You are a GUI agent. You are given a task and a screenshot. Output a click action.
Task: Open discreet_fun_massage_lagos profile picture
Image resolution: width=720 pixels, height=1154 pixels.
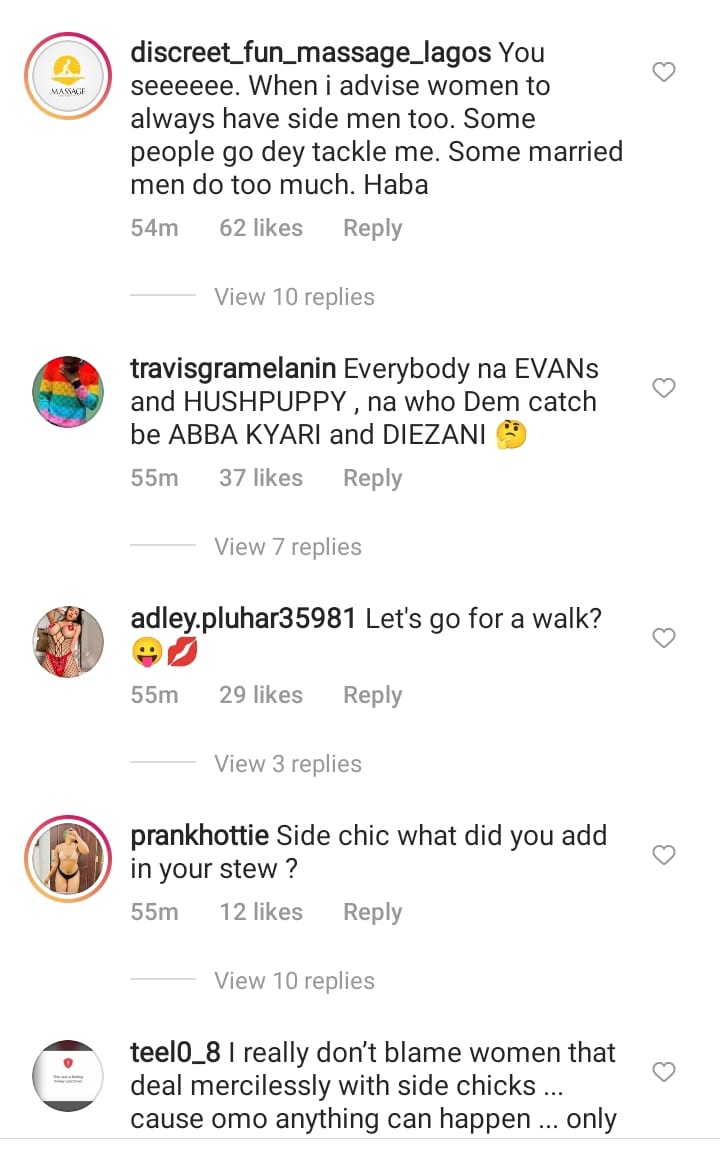[x=69, y=76]
